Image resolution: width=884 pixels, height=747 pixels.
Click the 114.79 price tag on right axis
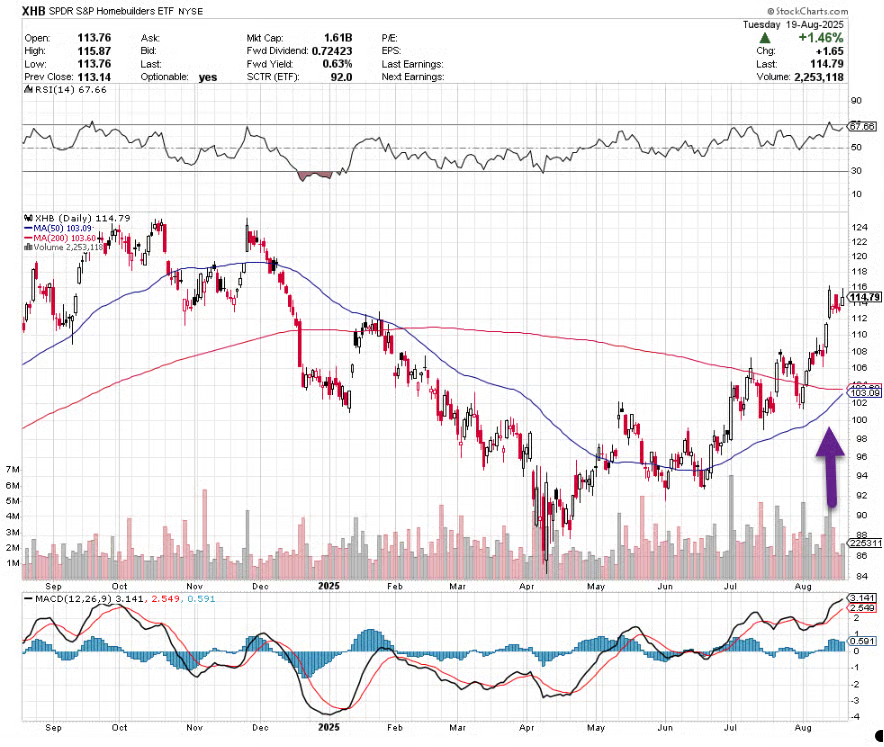[865, 297]
